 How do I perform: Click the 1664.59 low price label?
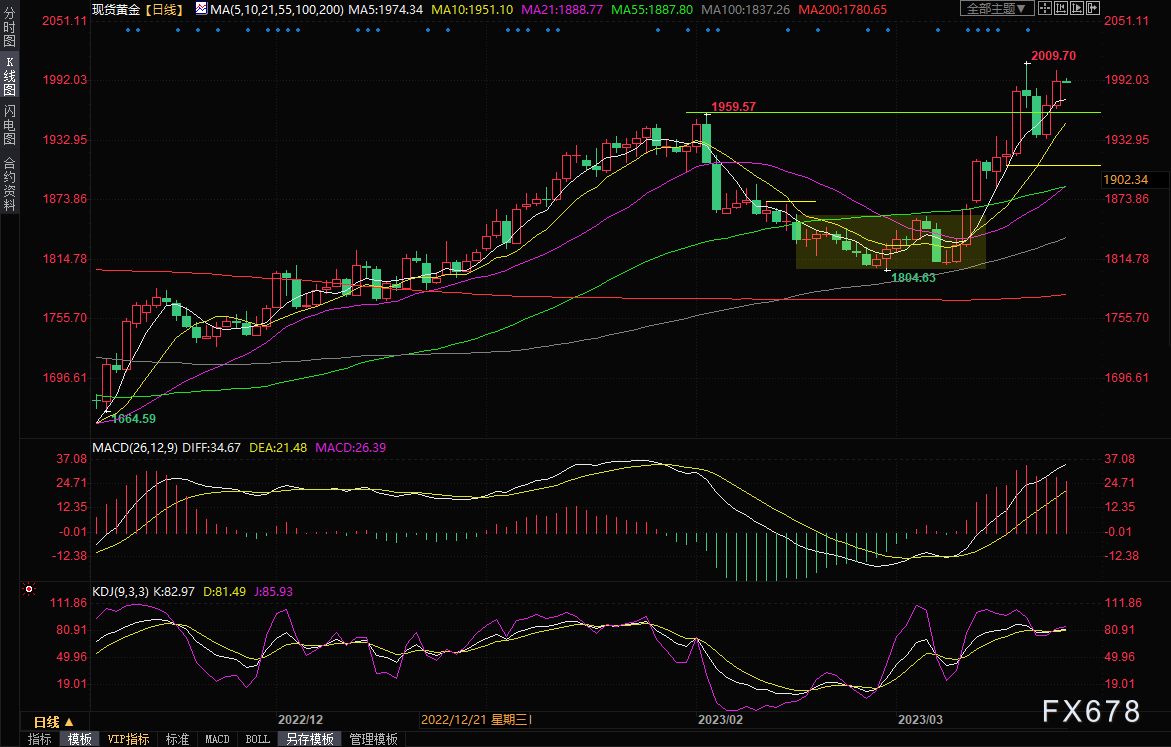134,419
